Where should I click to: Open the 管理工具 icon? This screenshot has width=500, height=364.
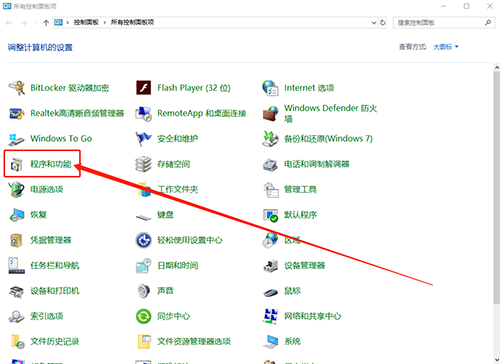271,190
